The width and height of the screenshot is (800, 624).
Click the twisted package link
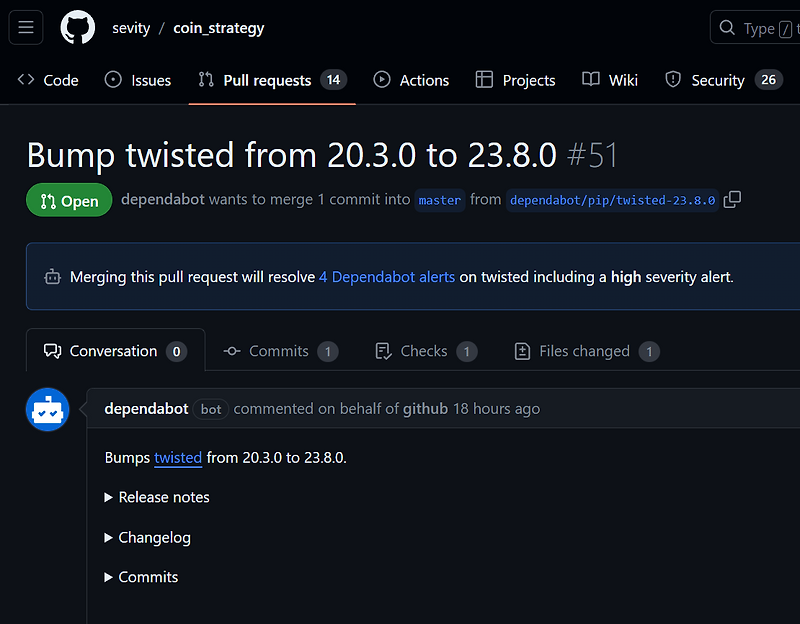click(x=178, y=457)
